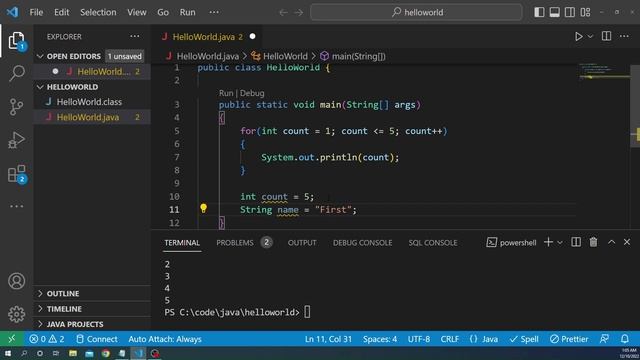This screenshot has width=640, height=360.
Task: Show the code action lightbulb
Action: point(203,209)
